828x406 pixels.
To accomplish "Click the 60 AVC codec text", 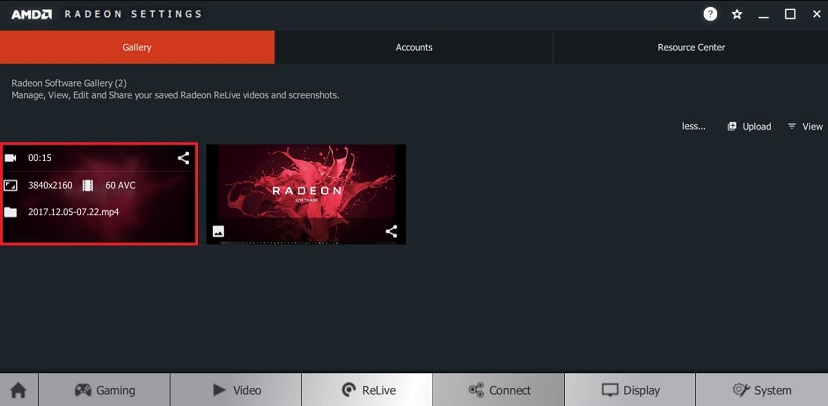I will click(120, 185).
